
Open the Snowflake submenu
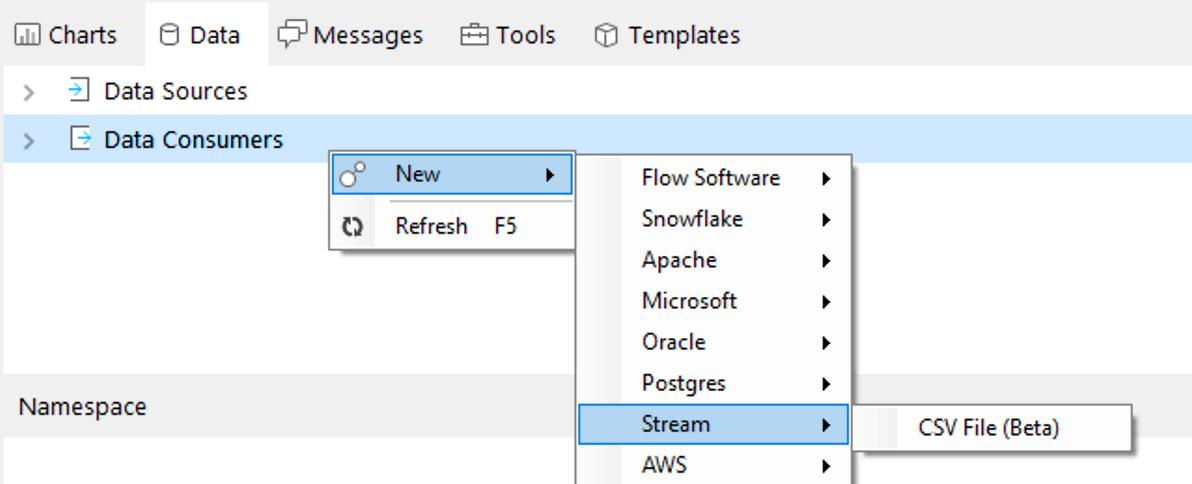[713, 220]
